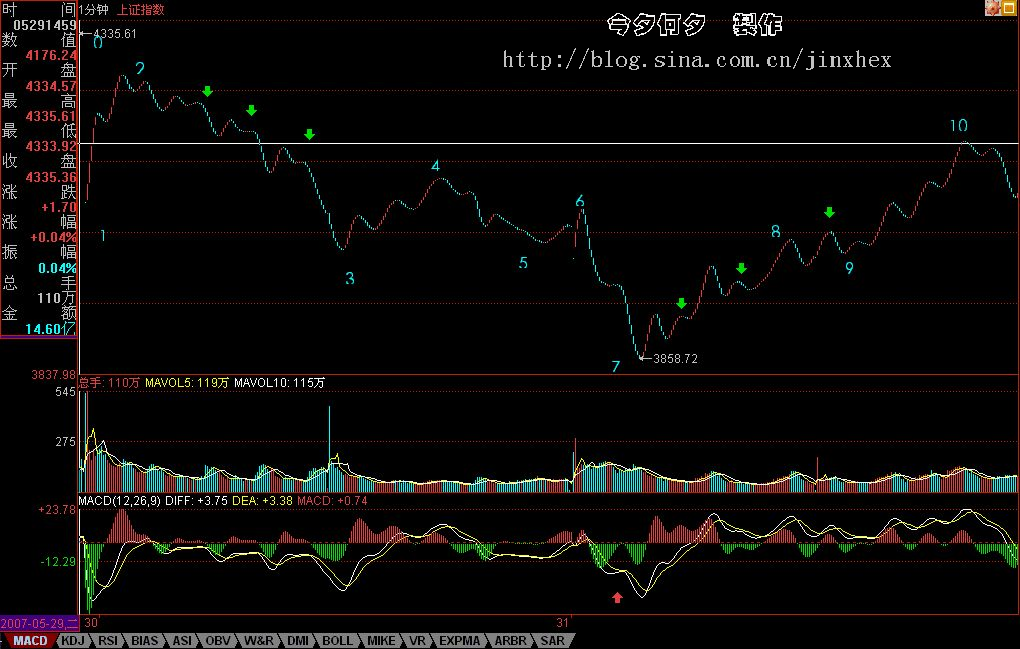Screen dimensions: 1020x649
Task: Select the OBV indicator tab
Action: [217, 640]
